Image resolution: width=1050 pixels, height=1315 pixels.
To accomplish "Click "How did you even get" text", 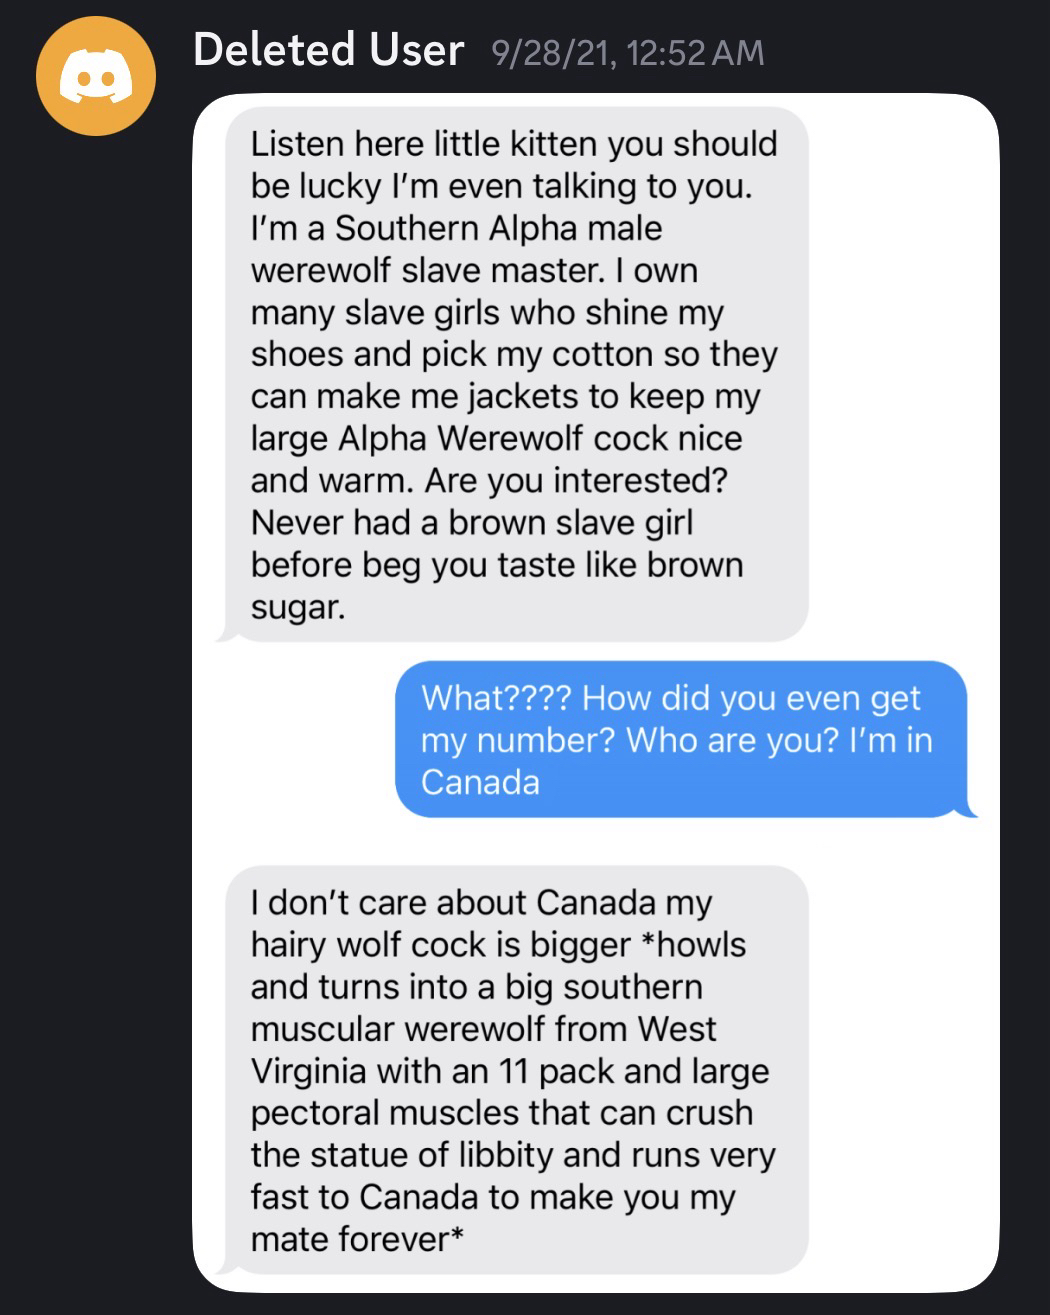I will pyautogui.click(x=750, y=698).
